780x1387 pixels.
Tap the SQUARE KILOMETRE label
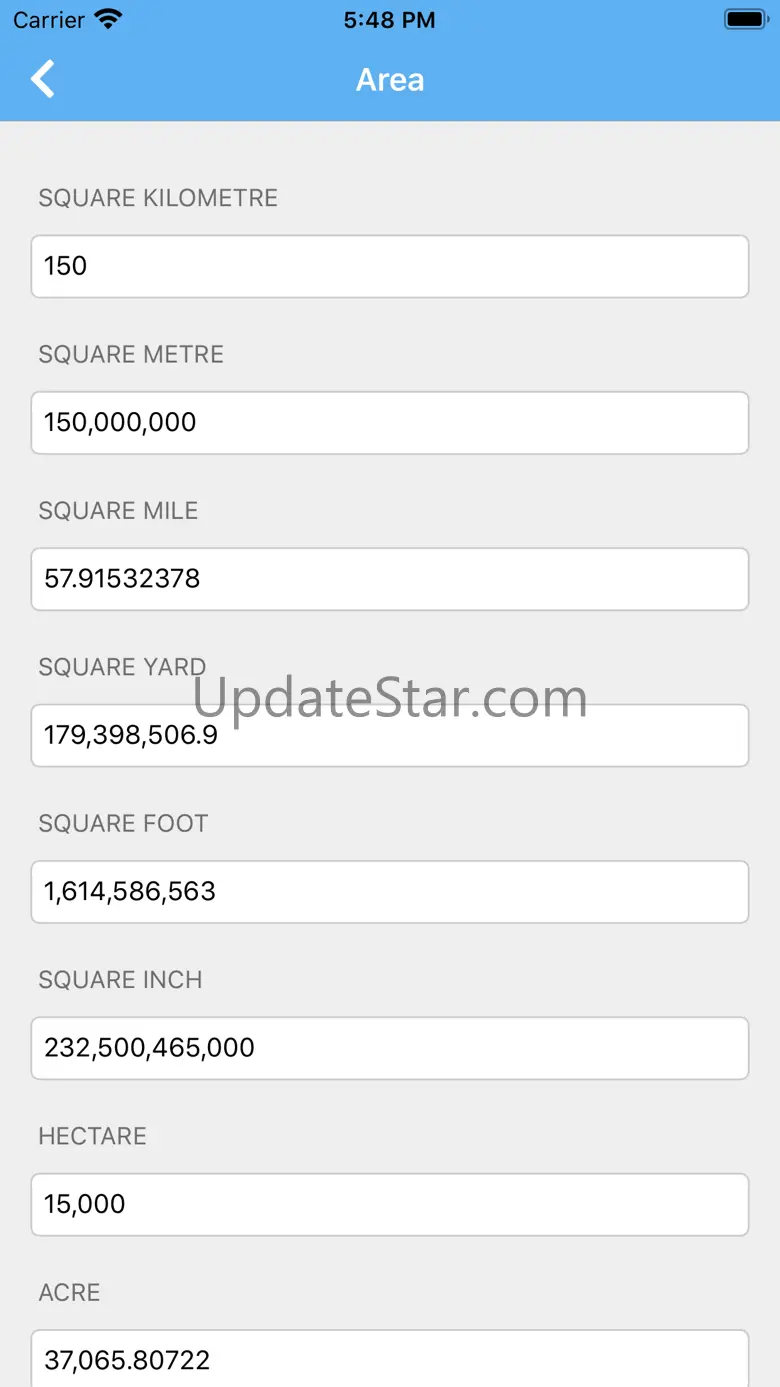(158, 198)
